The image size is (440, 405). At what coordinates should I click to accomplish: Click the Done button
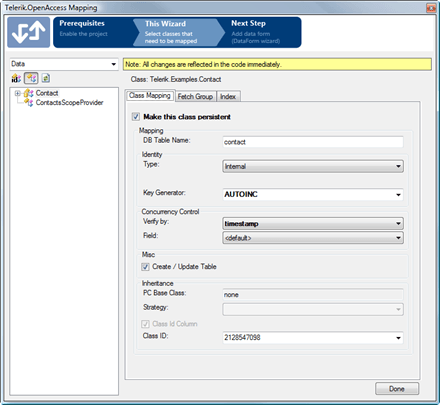pos(397,389)
